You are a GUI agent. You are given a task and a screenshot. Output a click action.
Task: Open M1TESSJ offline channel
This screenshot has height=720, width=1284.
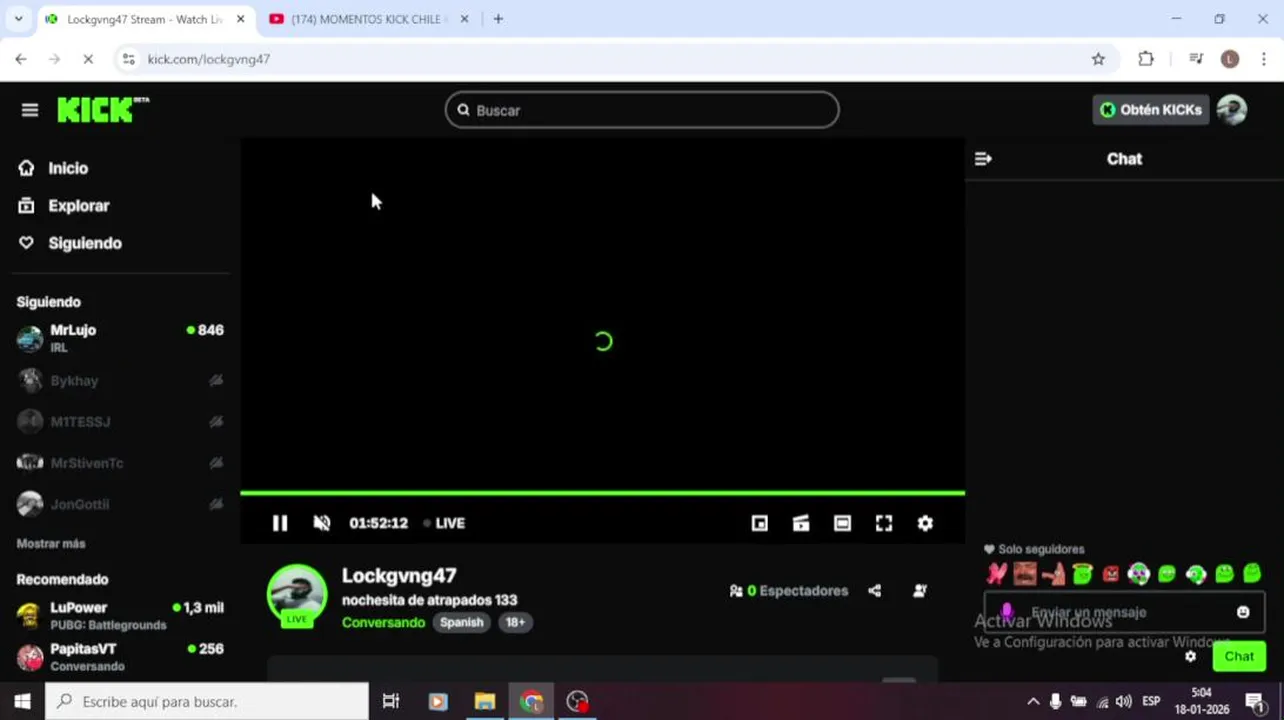tap(120, 422)
